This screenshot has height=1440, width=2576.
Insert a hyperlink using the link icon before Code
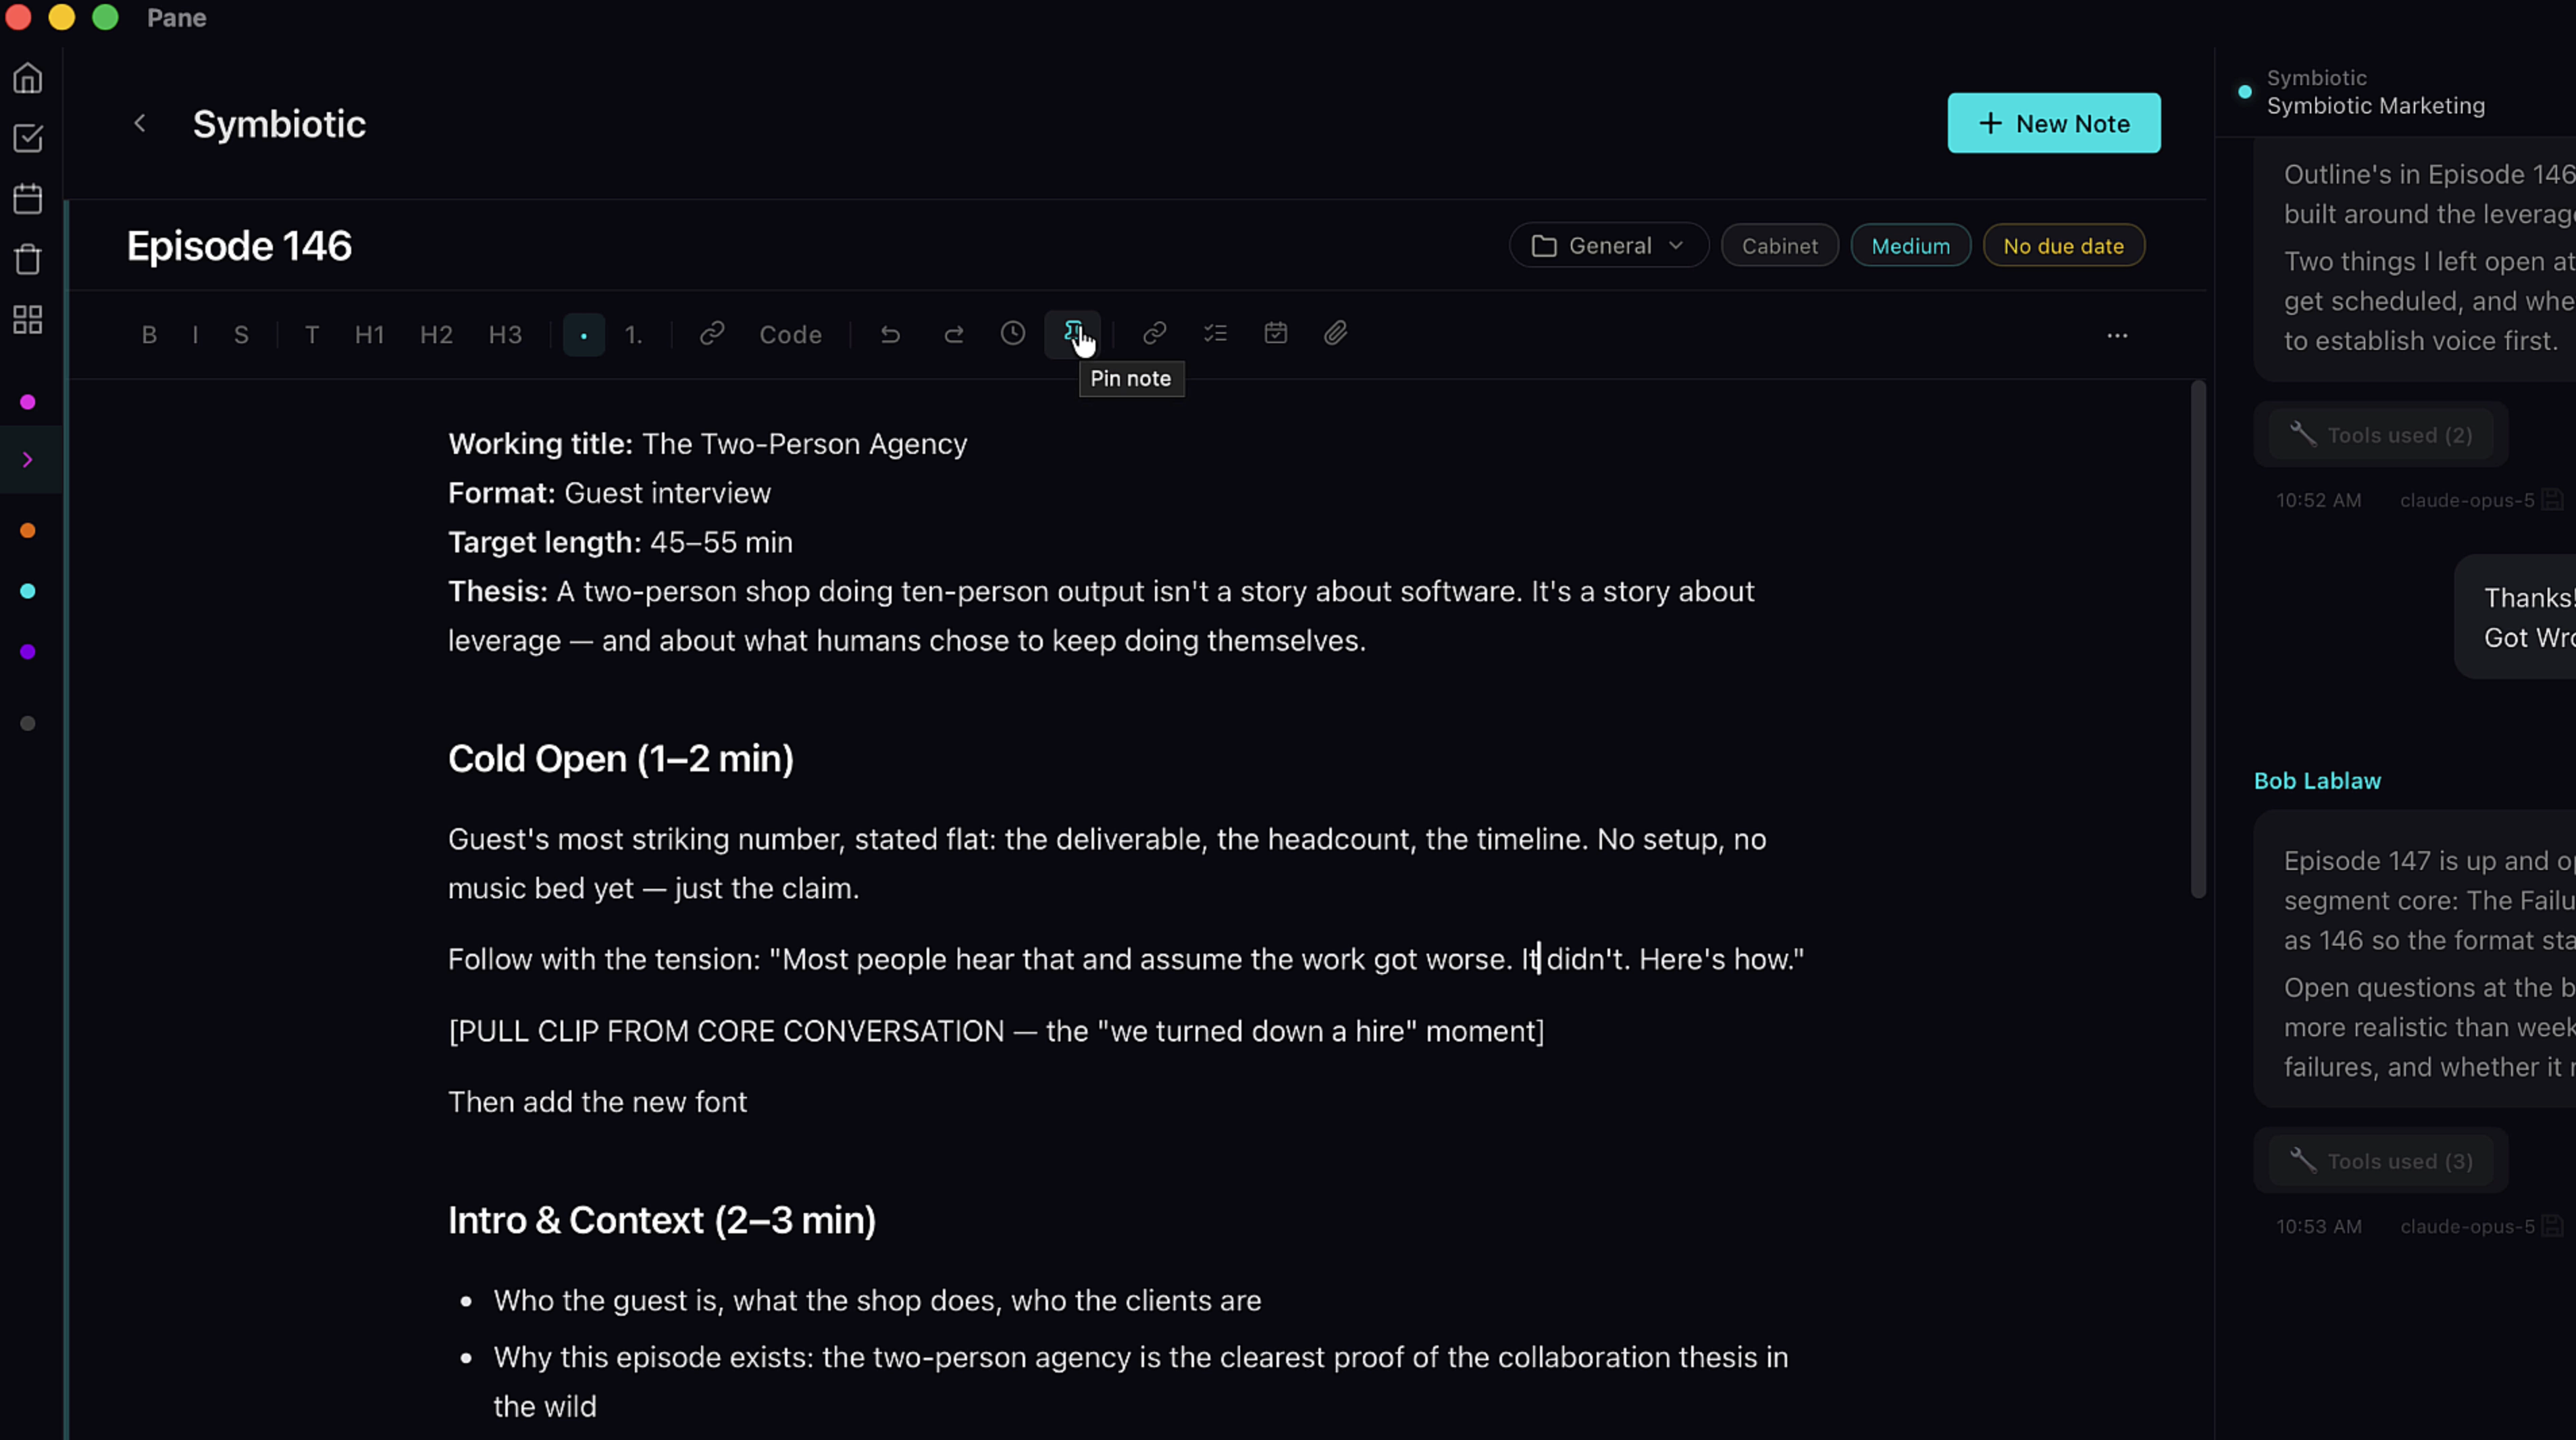click(x=712, y=334)
